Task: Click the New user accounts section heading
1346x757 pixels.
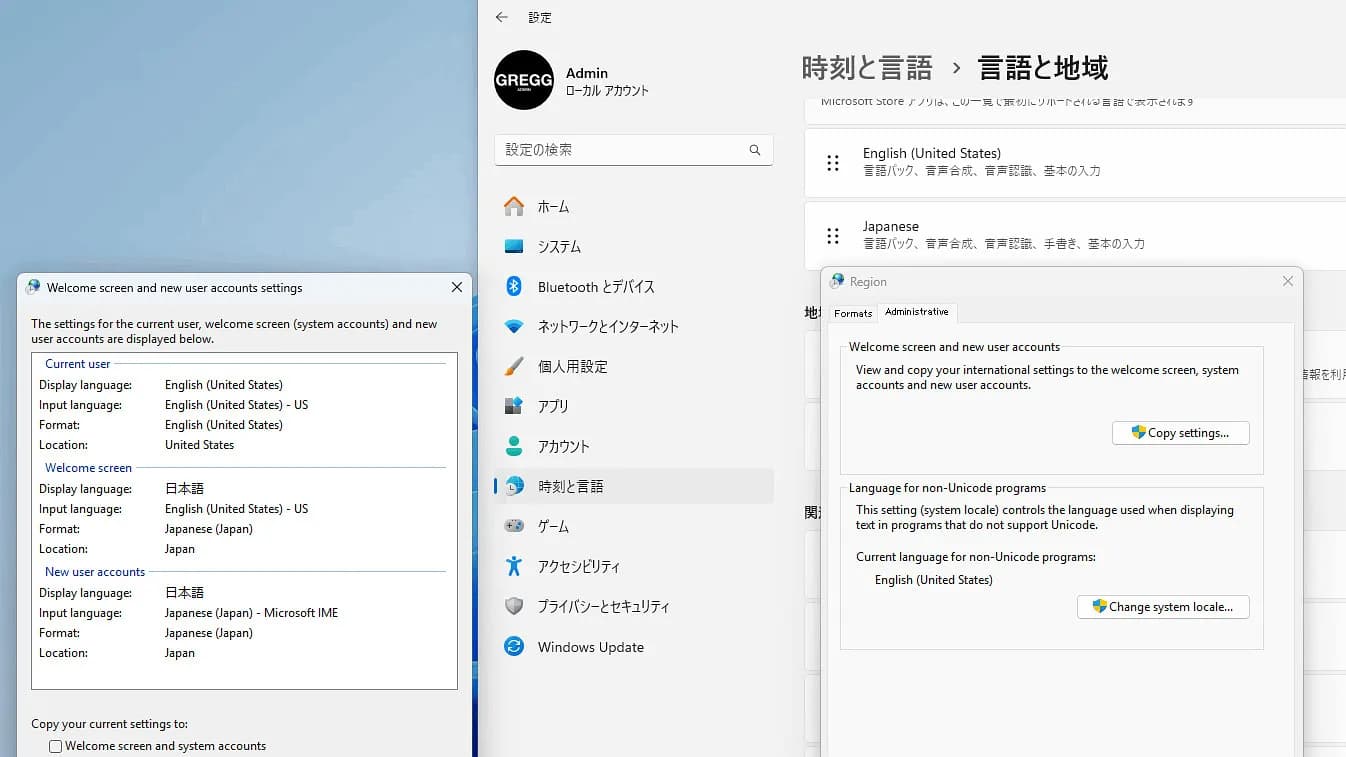Action: pyautogui.click(x=95, y=572)
